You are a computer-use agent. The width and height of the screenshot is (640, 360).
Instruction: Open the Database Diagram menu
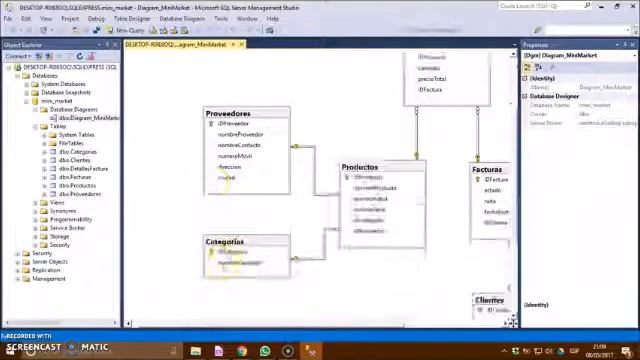182,19
